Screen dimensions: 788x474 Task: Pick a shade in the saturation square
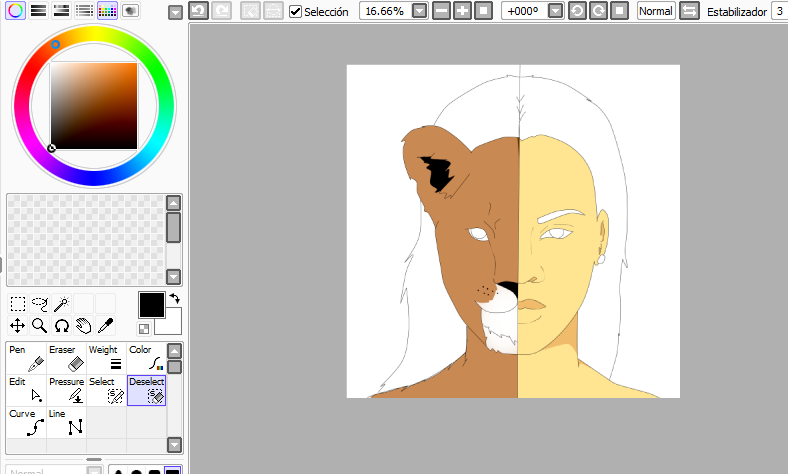pyautogui.click(x=94, y=106)
